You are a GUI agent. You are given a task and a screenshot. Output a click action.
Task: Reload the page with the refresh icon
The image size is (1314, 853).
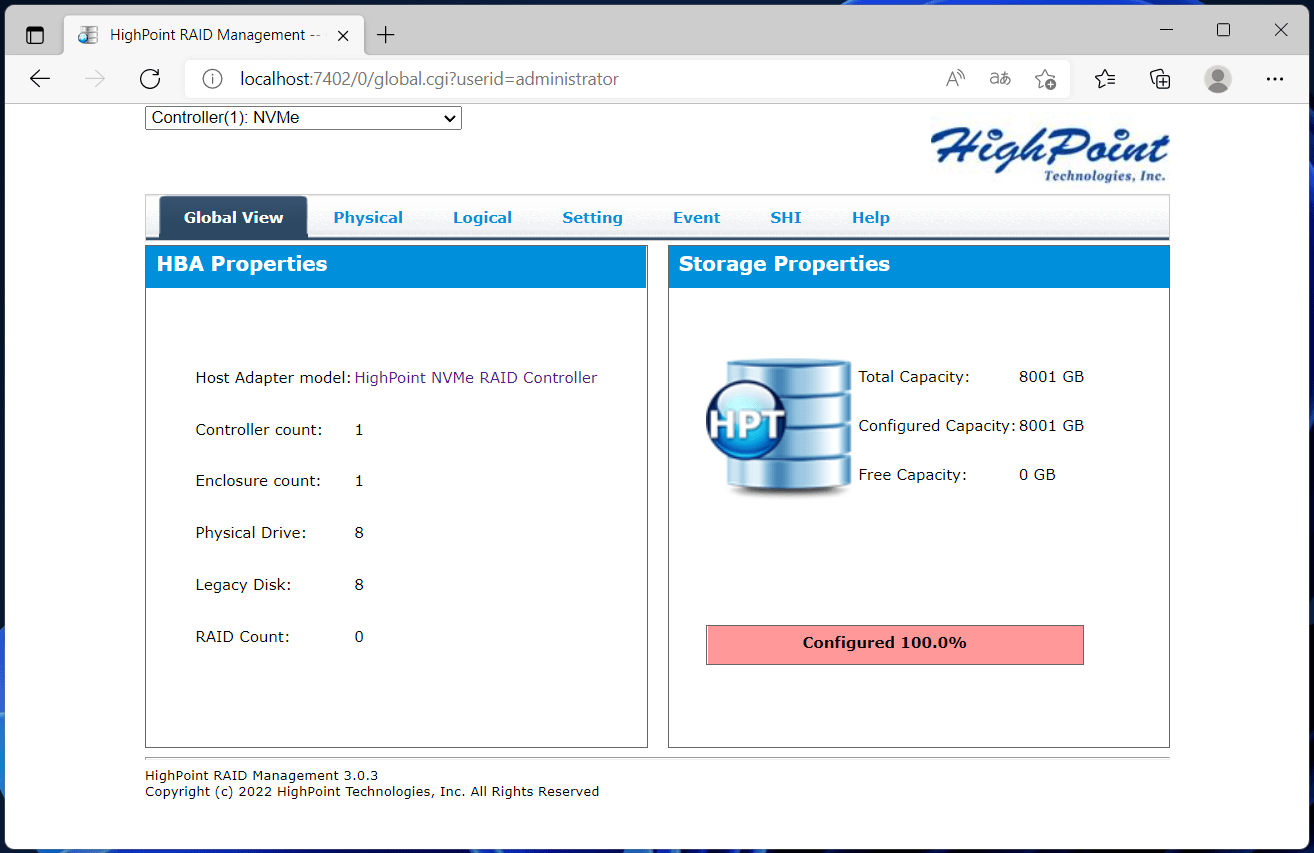pyautogui.click(x=150, y=79)
